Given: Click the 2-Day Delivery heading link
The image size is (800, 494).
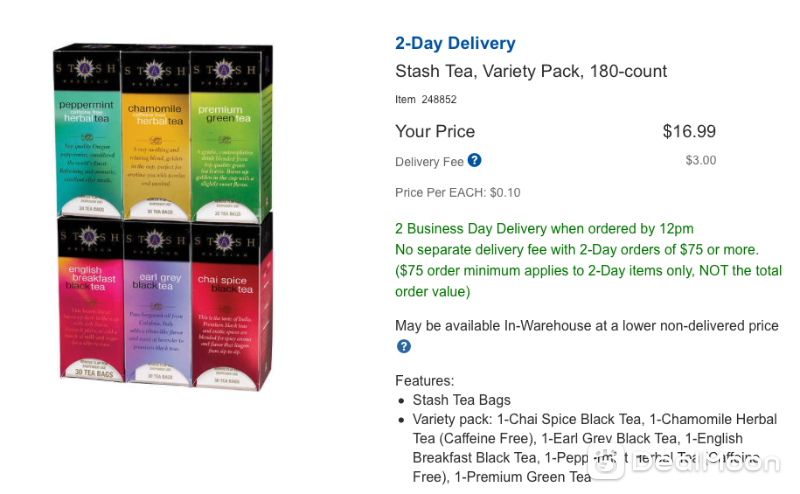Looking at the screenshot, I should (455, 43).
